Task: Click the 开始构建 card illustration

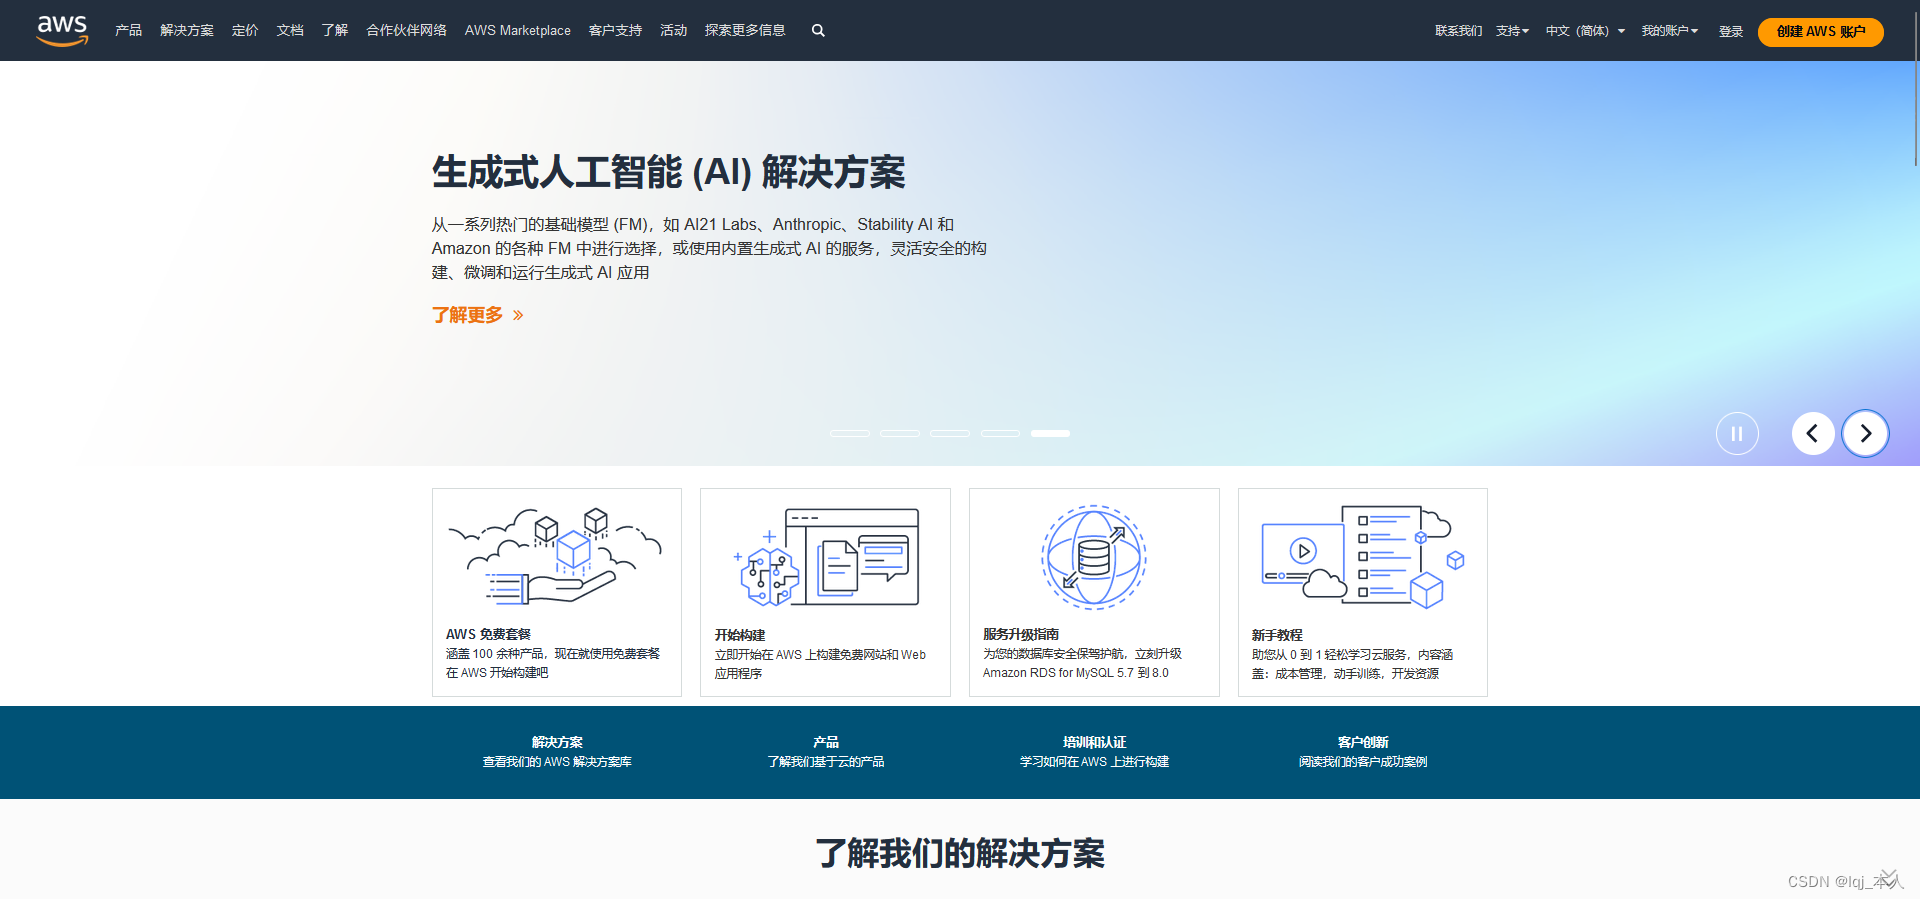Action: (x=826, y=557)
